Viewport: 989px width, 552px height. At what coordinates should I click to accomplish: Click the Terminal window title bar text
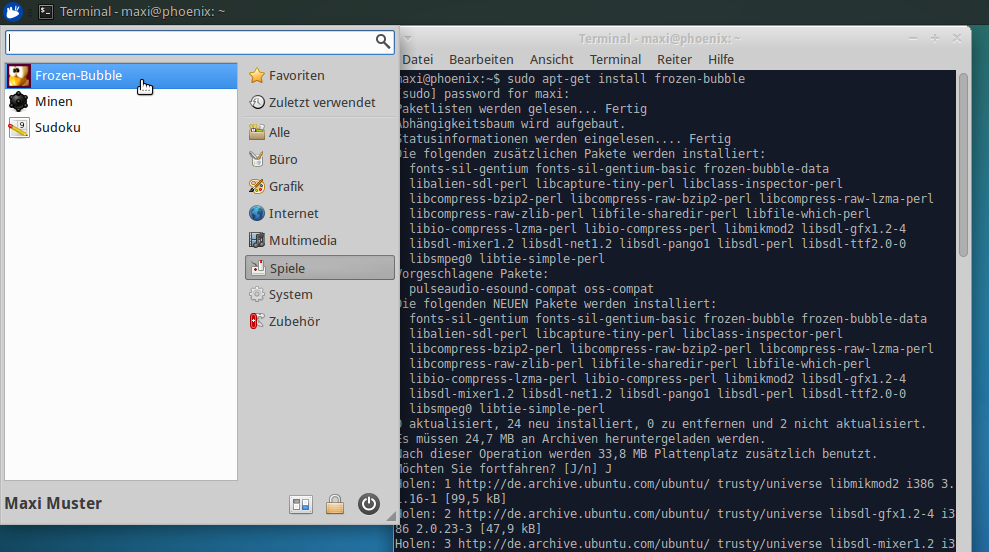click(x=660, y=38)
